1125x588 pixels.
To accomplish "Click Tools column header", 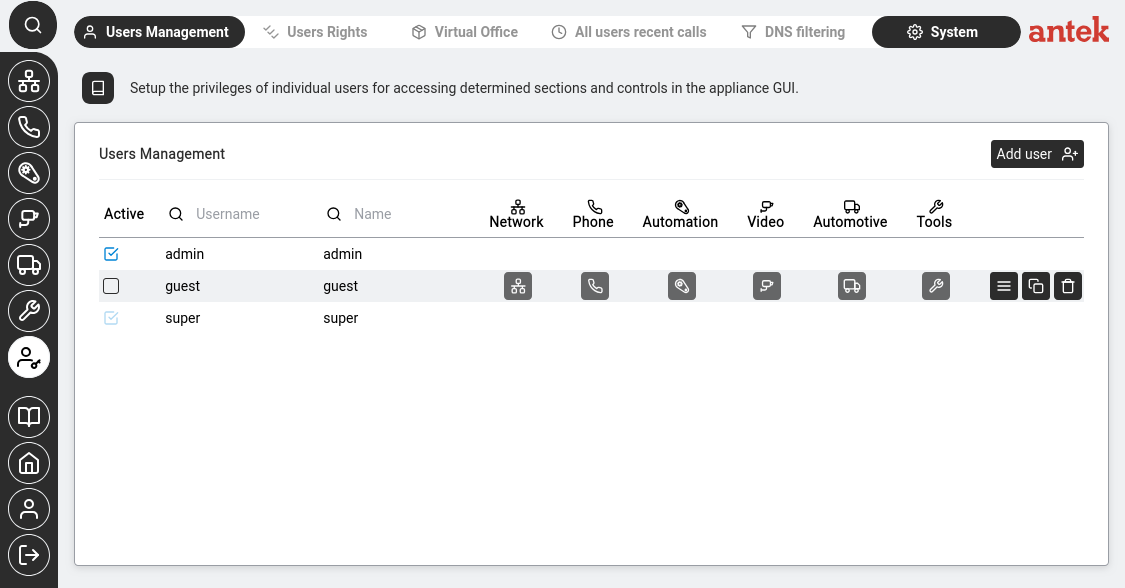I will pyautogui.click(x=934, y=214).
